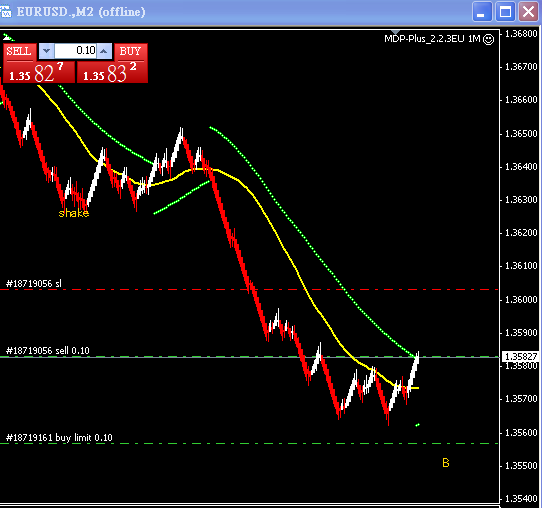Click the yellow 'B' marker on chart
542x508 pixels.
tap(446, 463)
